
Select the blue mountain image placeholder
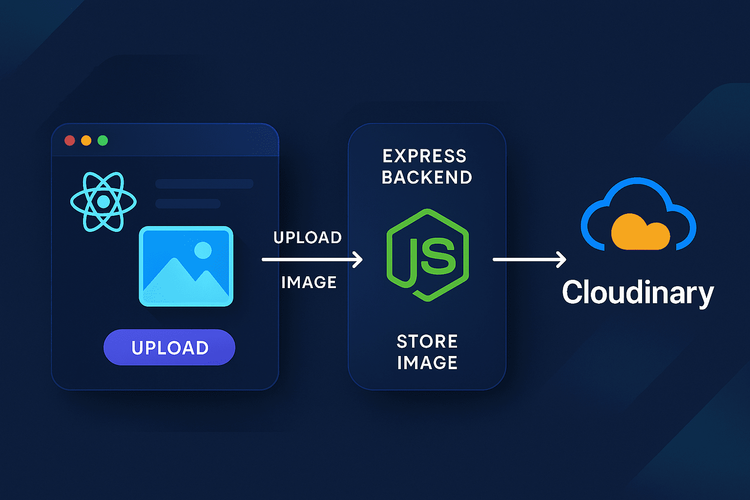(x=186, y=267)
